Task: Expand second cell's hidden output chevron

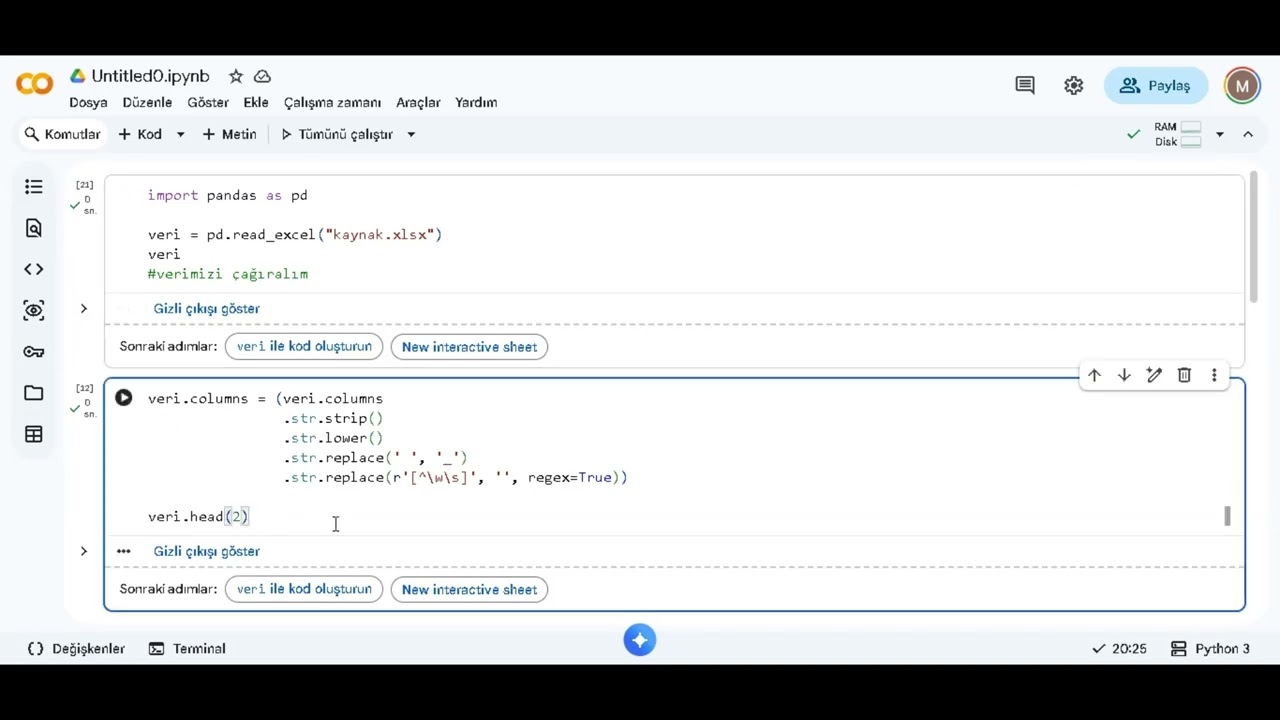Action: click(x=84, y=551)
